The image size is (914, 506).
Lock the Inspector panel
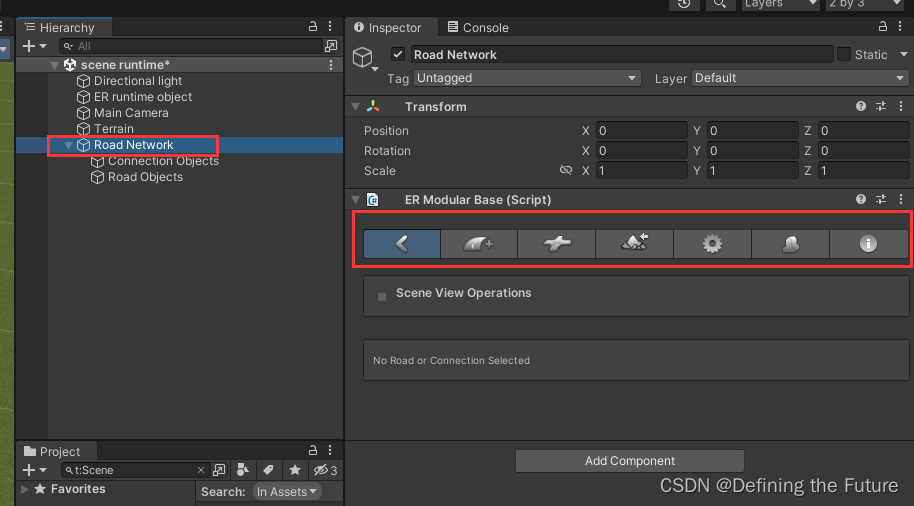pyautogui.click(x=883, y=26)
